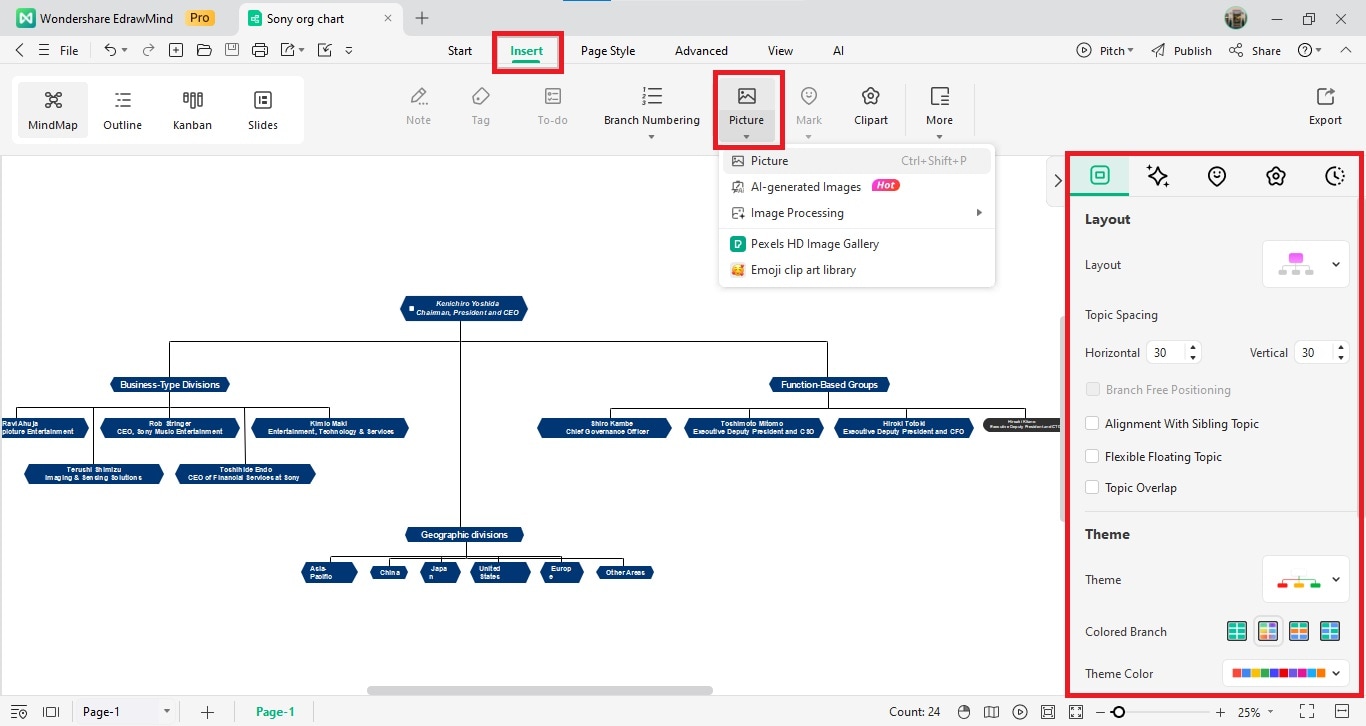Open the smiley mark panel tab
This screenshot has width=1366, height=726.
coord(1217,176)
